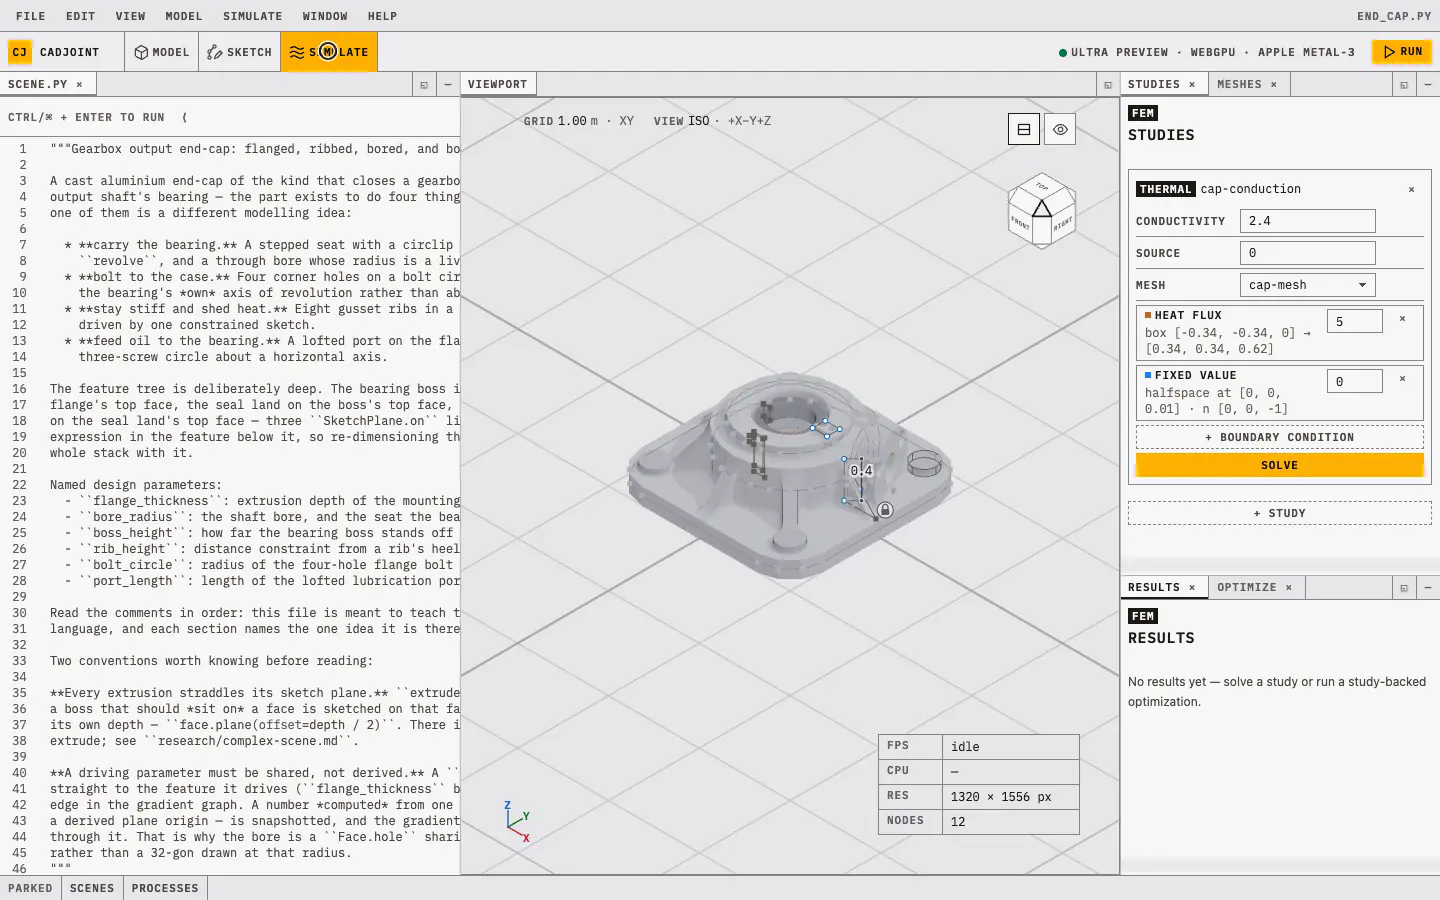
Task: Click the Conductivity input field
Action: (1307, 221)
